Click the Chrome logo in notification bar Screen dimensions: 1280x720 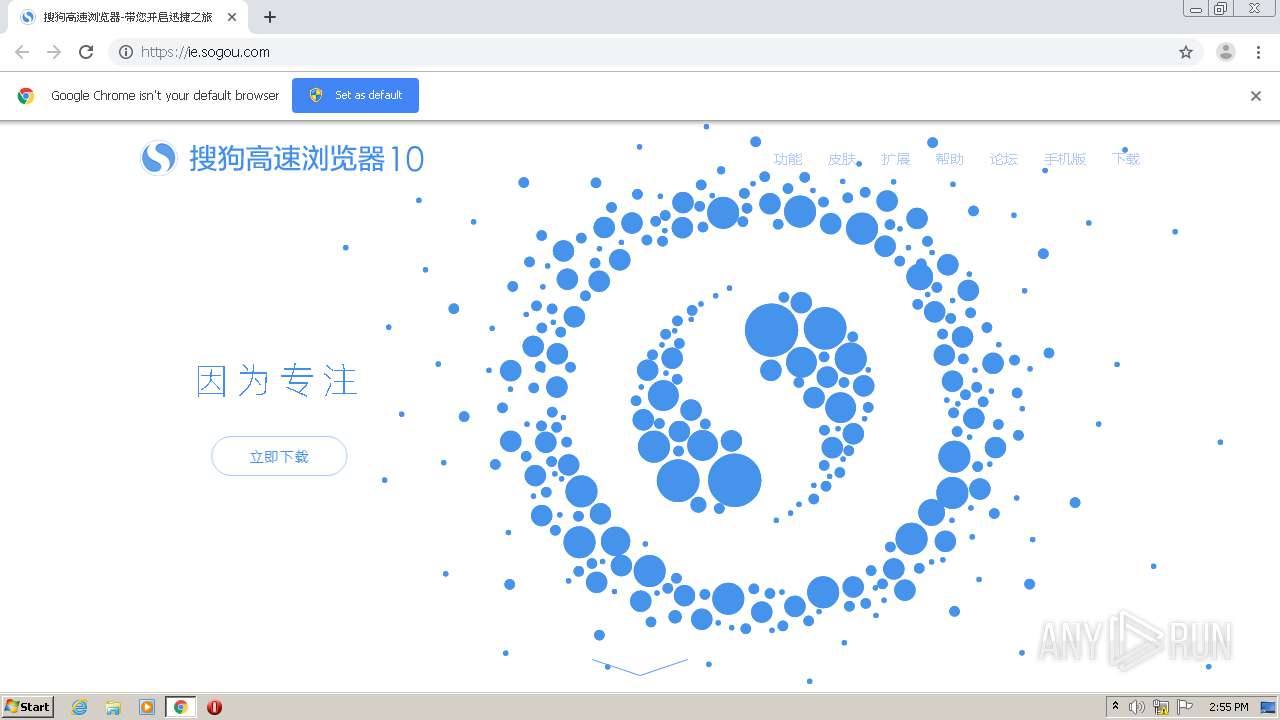point(26,96)
